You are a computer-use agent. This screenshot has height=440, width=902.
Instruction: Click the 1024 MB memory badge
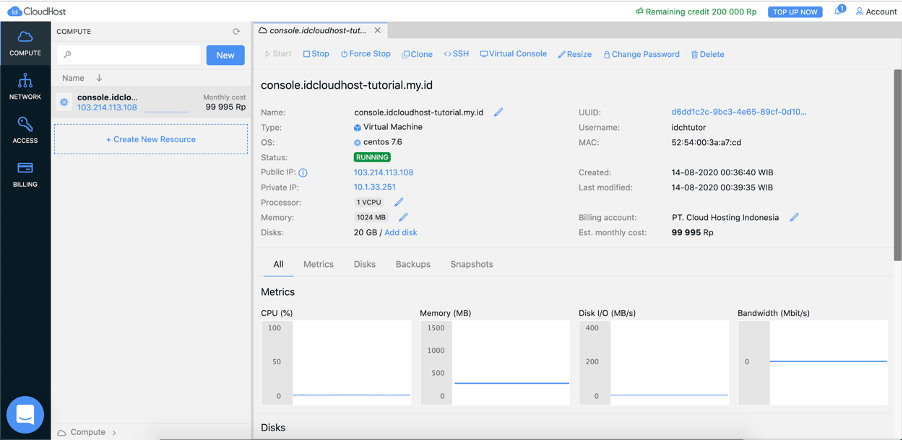(x=372, y=217)
